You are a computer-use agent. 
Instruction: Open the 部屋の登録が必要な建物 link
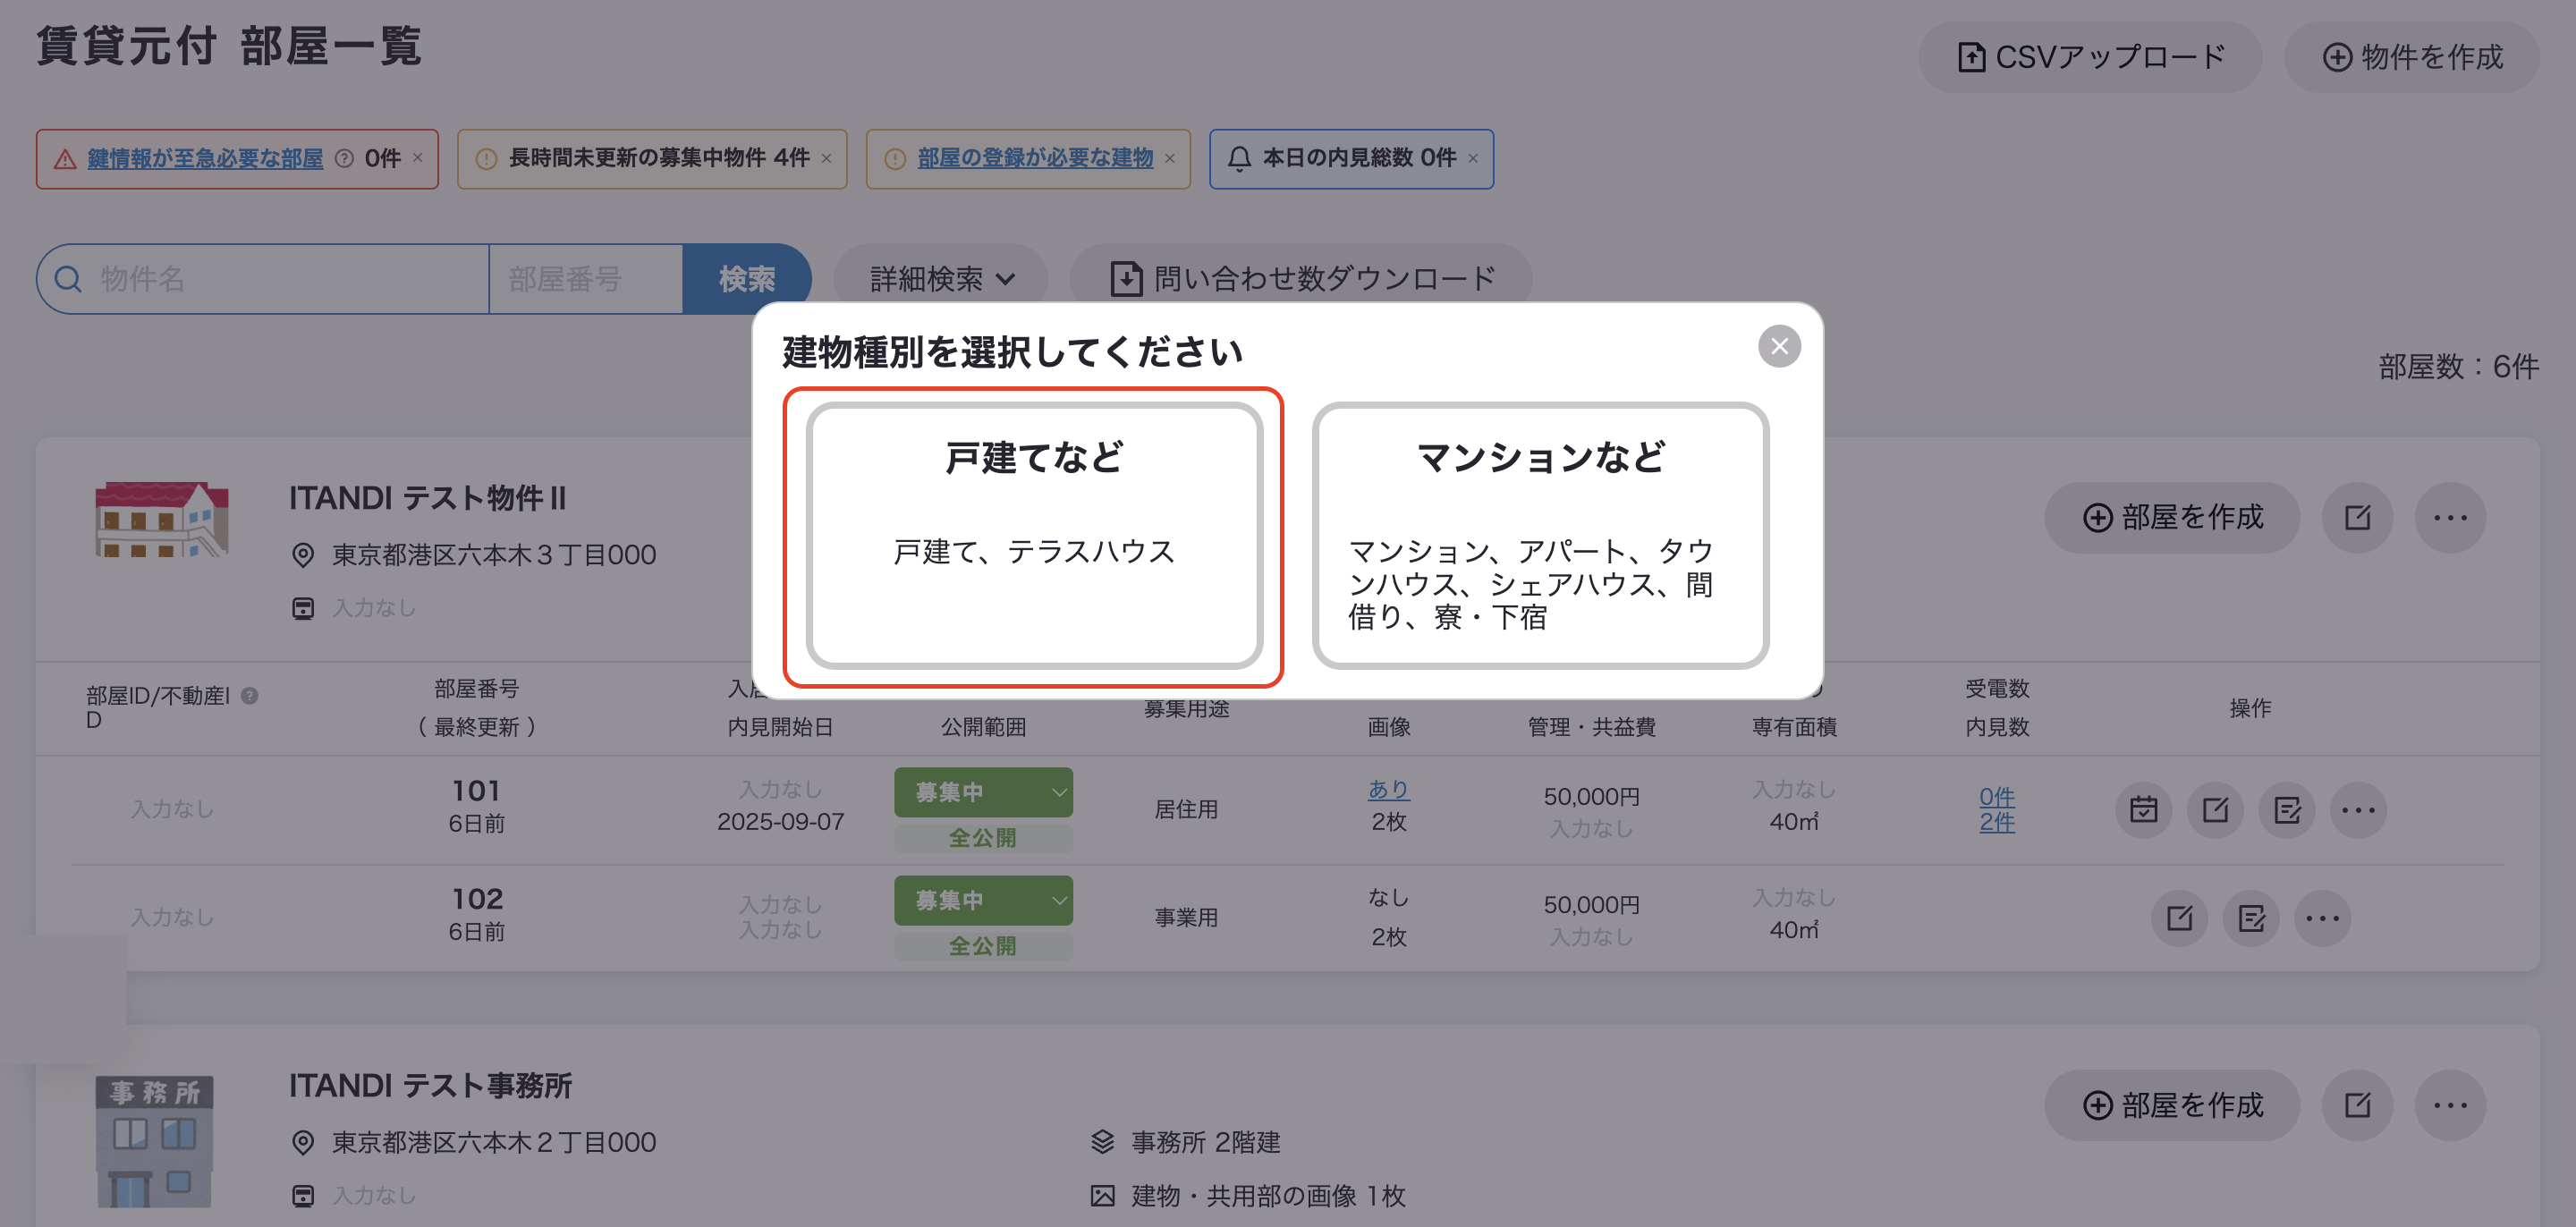pyautogui.click(x=1035, y=158)
